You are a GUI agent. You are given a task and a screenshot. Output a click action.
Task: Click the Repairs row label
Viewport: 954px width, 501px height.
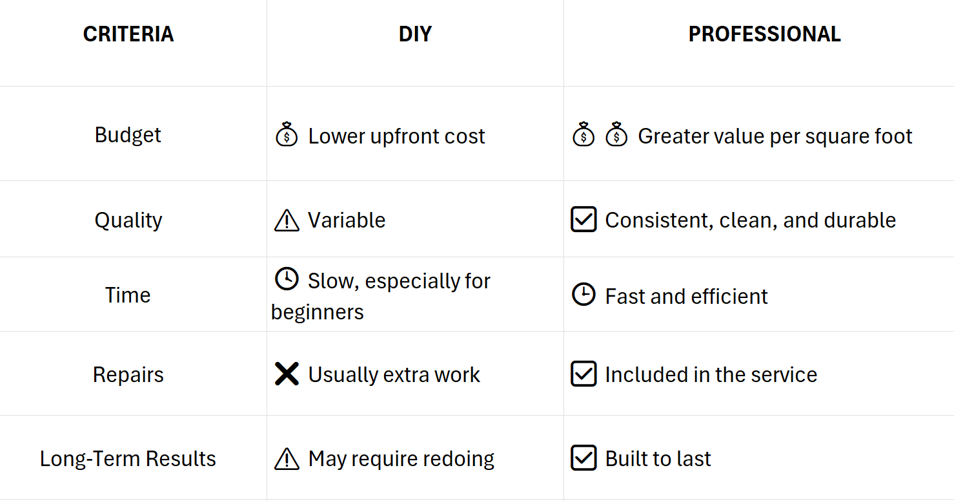click(128, 374)
